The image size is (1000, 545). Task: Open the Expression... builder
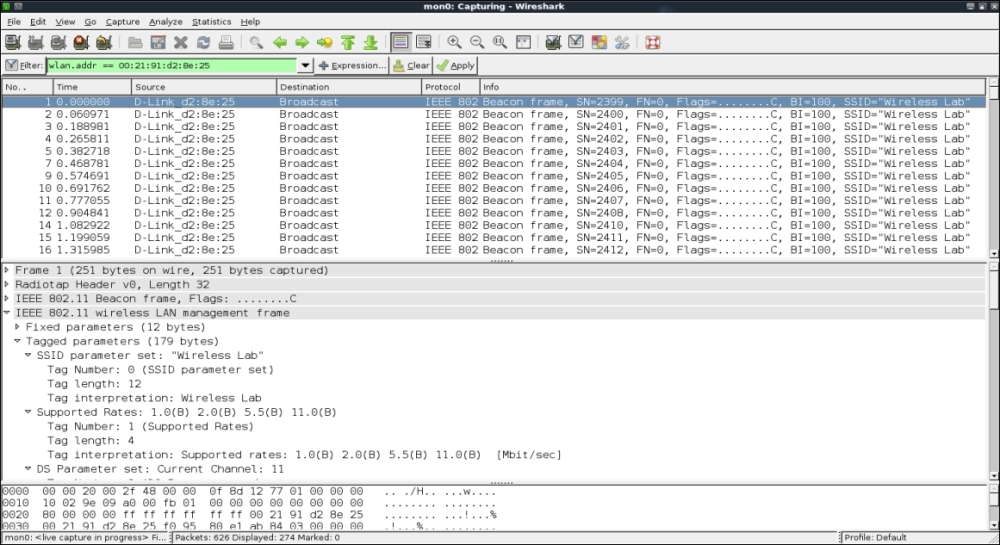click(352, 66)
